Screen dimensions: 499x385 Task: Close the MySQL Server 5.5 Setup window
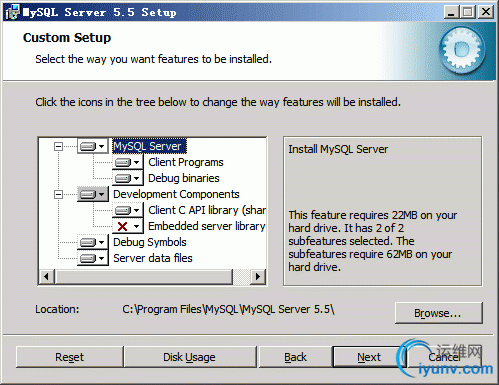[x=486, y=12]
